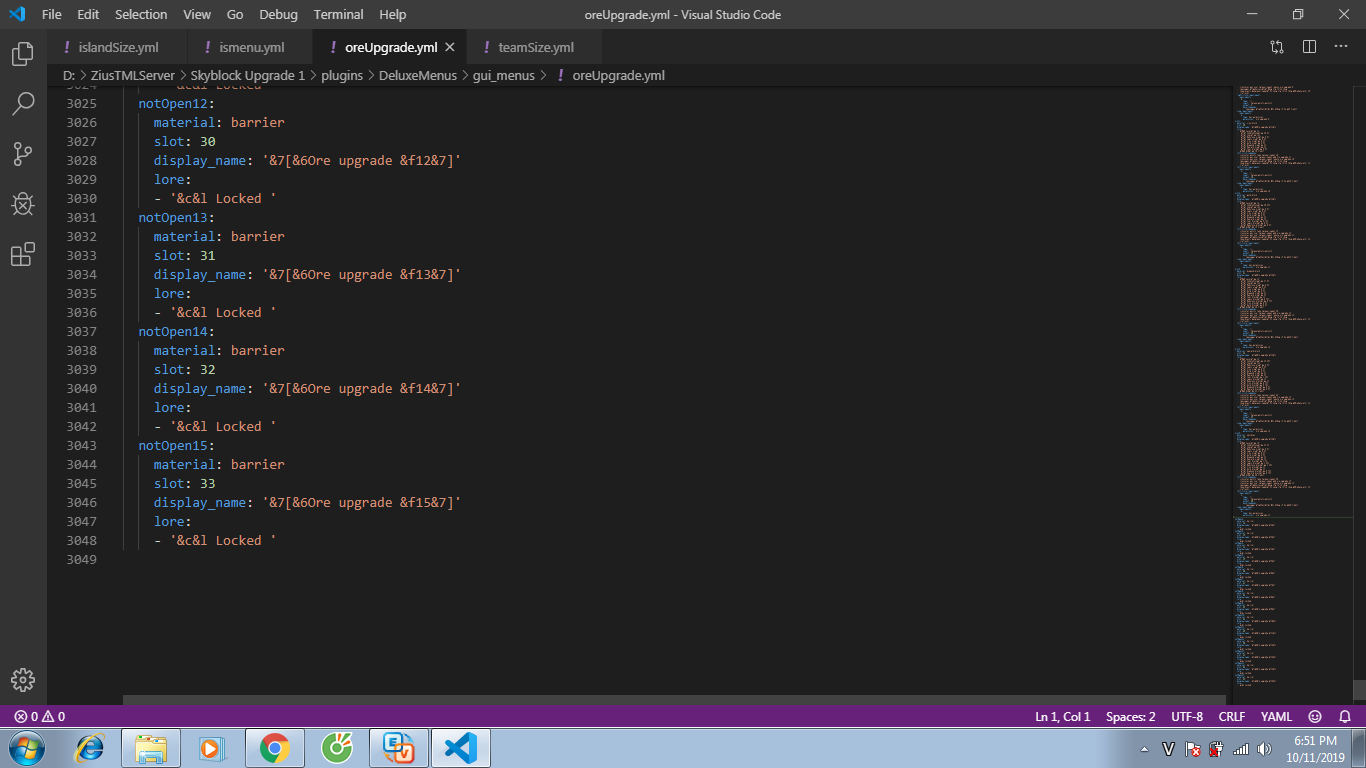Open the Extensions view
1366x768 pixels.
pyautogui.click(x=22, y=255)
